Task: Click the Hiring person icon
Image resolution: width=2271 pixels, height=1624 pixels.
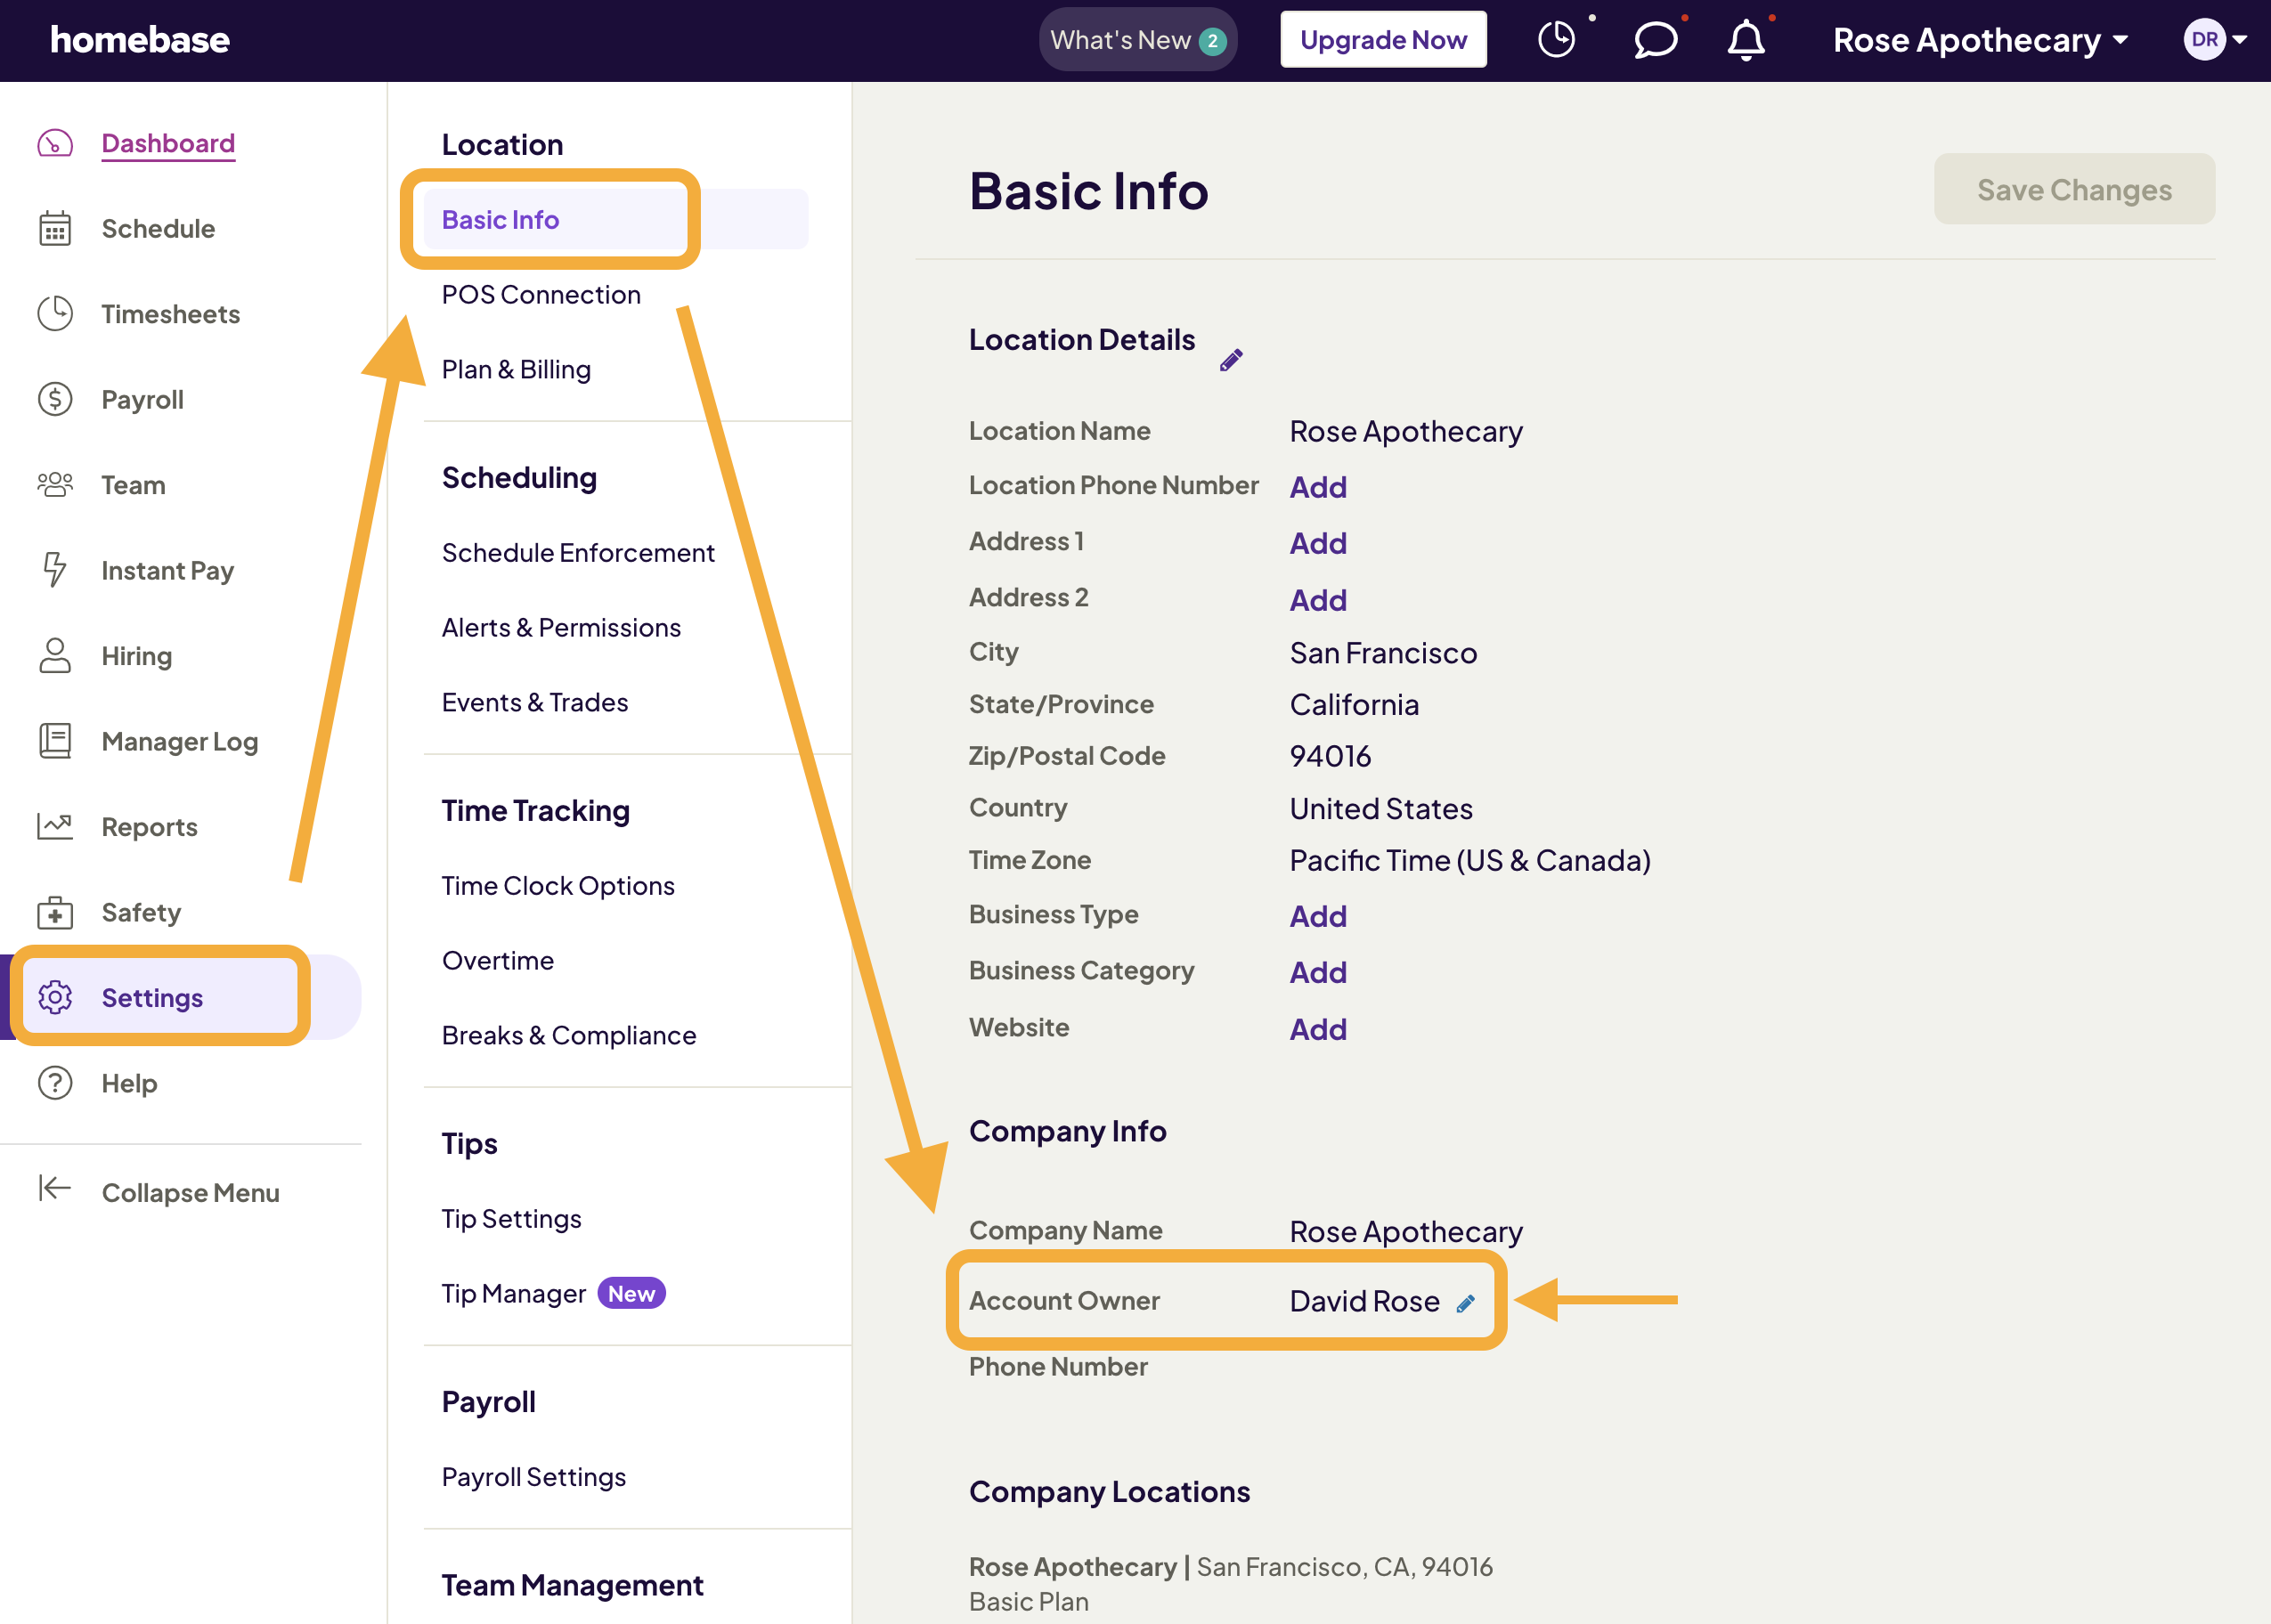Action: pos(55,656)
